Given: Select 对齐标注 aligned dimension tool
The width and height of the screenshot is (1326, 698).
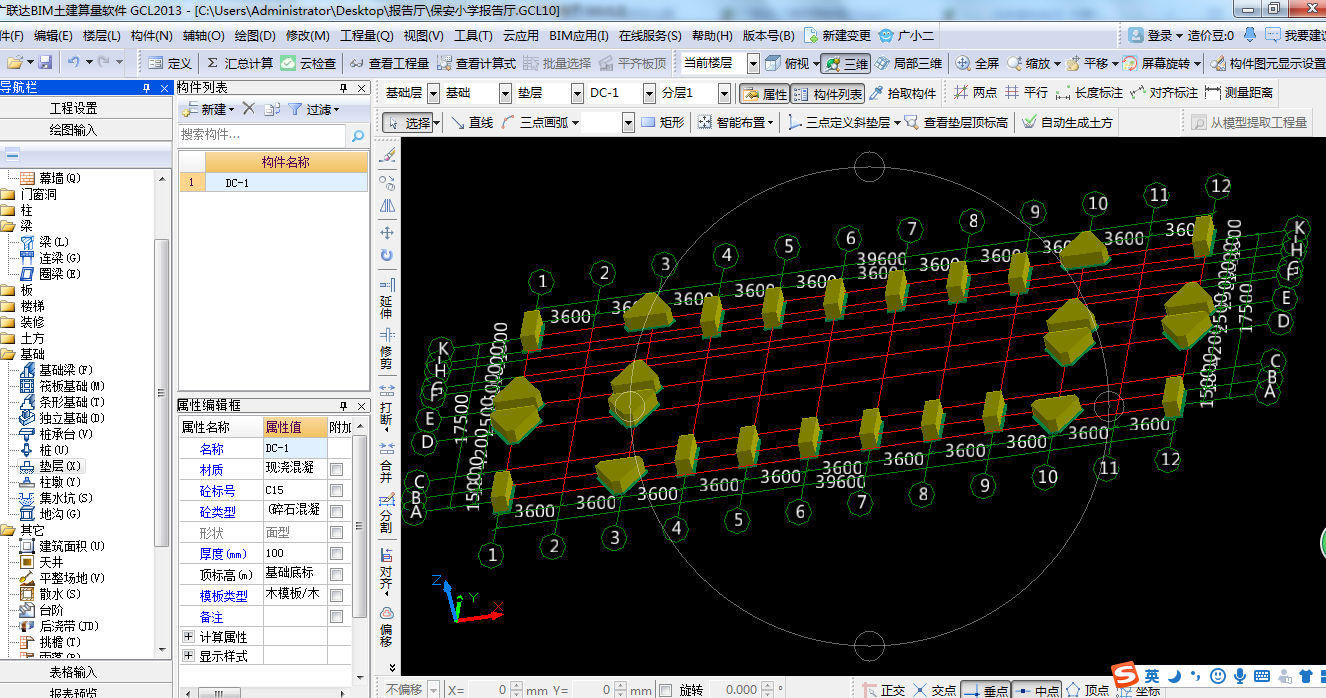Looking at the screenshot, I should tap(1164, 92).
